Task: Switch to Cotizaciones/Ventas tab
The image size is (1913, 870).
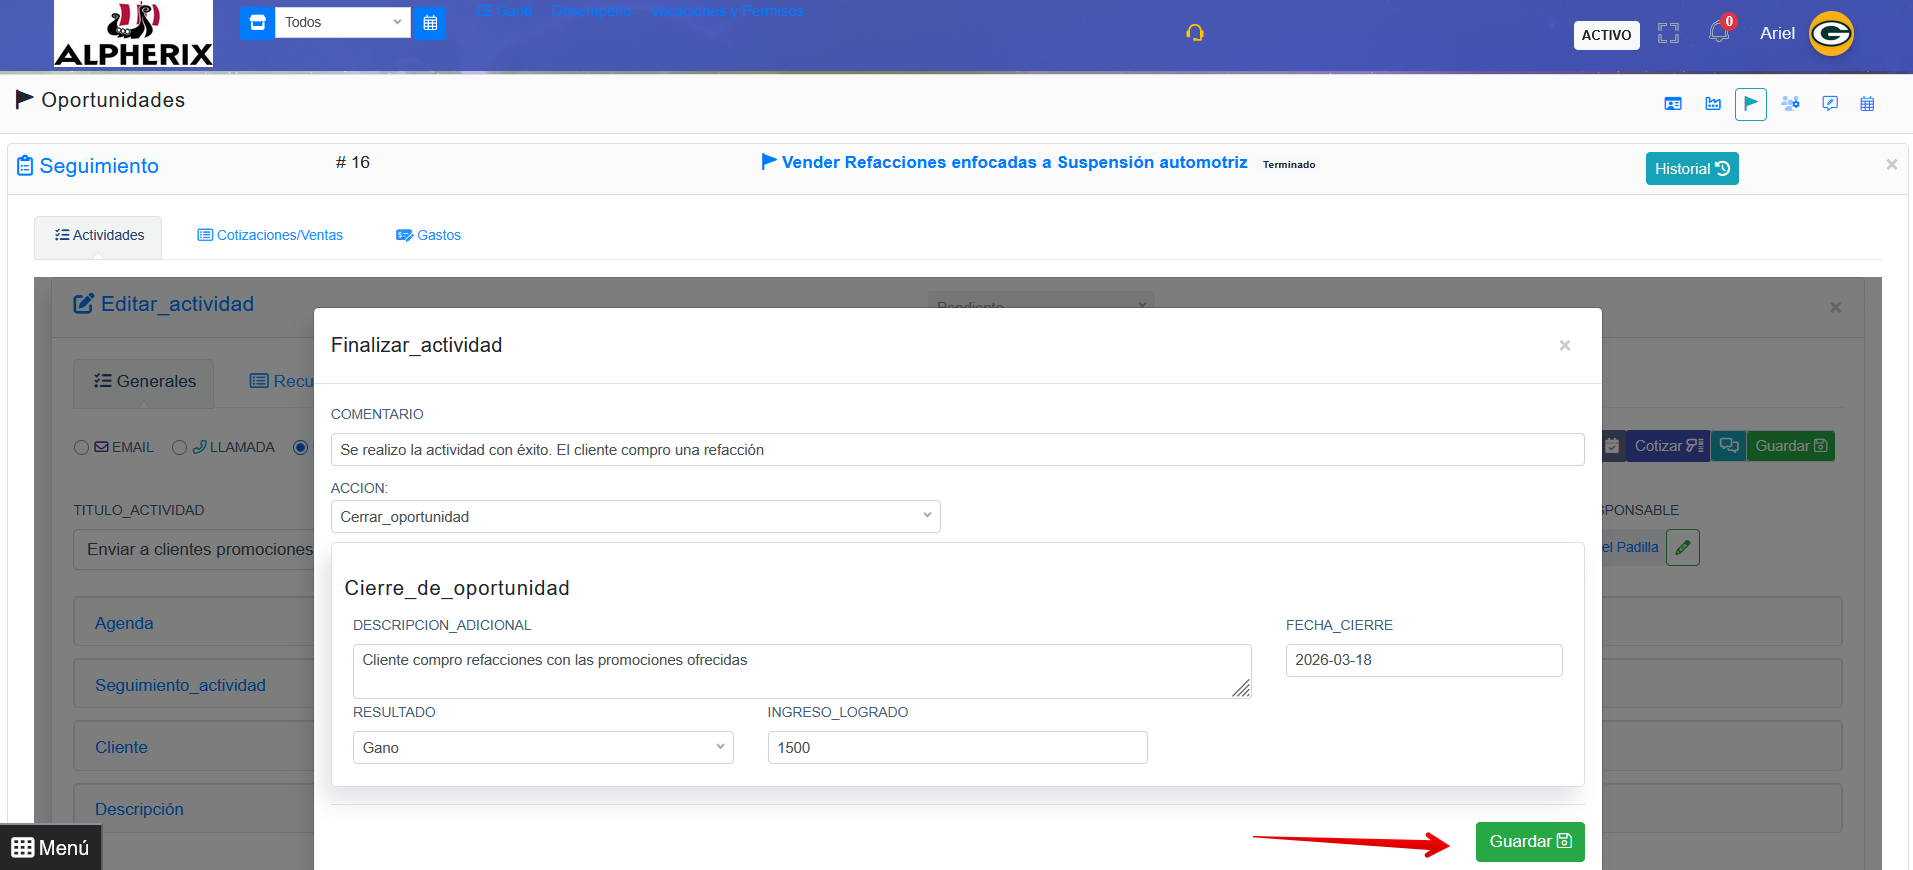Action: click(270, 235)
